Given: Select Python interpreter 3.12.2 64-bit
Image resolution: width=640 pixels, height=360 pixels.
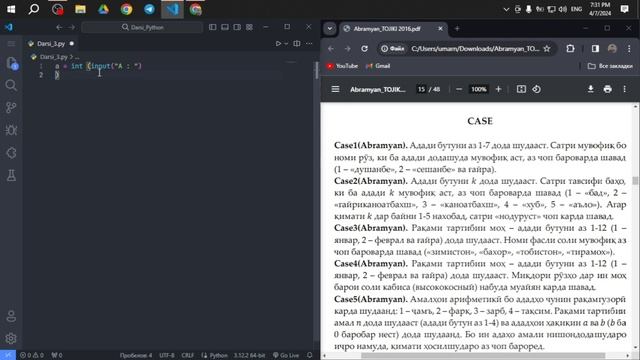Looking at the screenshot, I should point(249,355).
